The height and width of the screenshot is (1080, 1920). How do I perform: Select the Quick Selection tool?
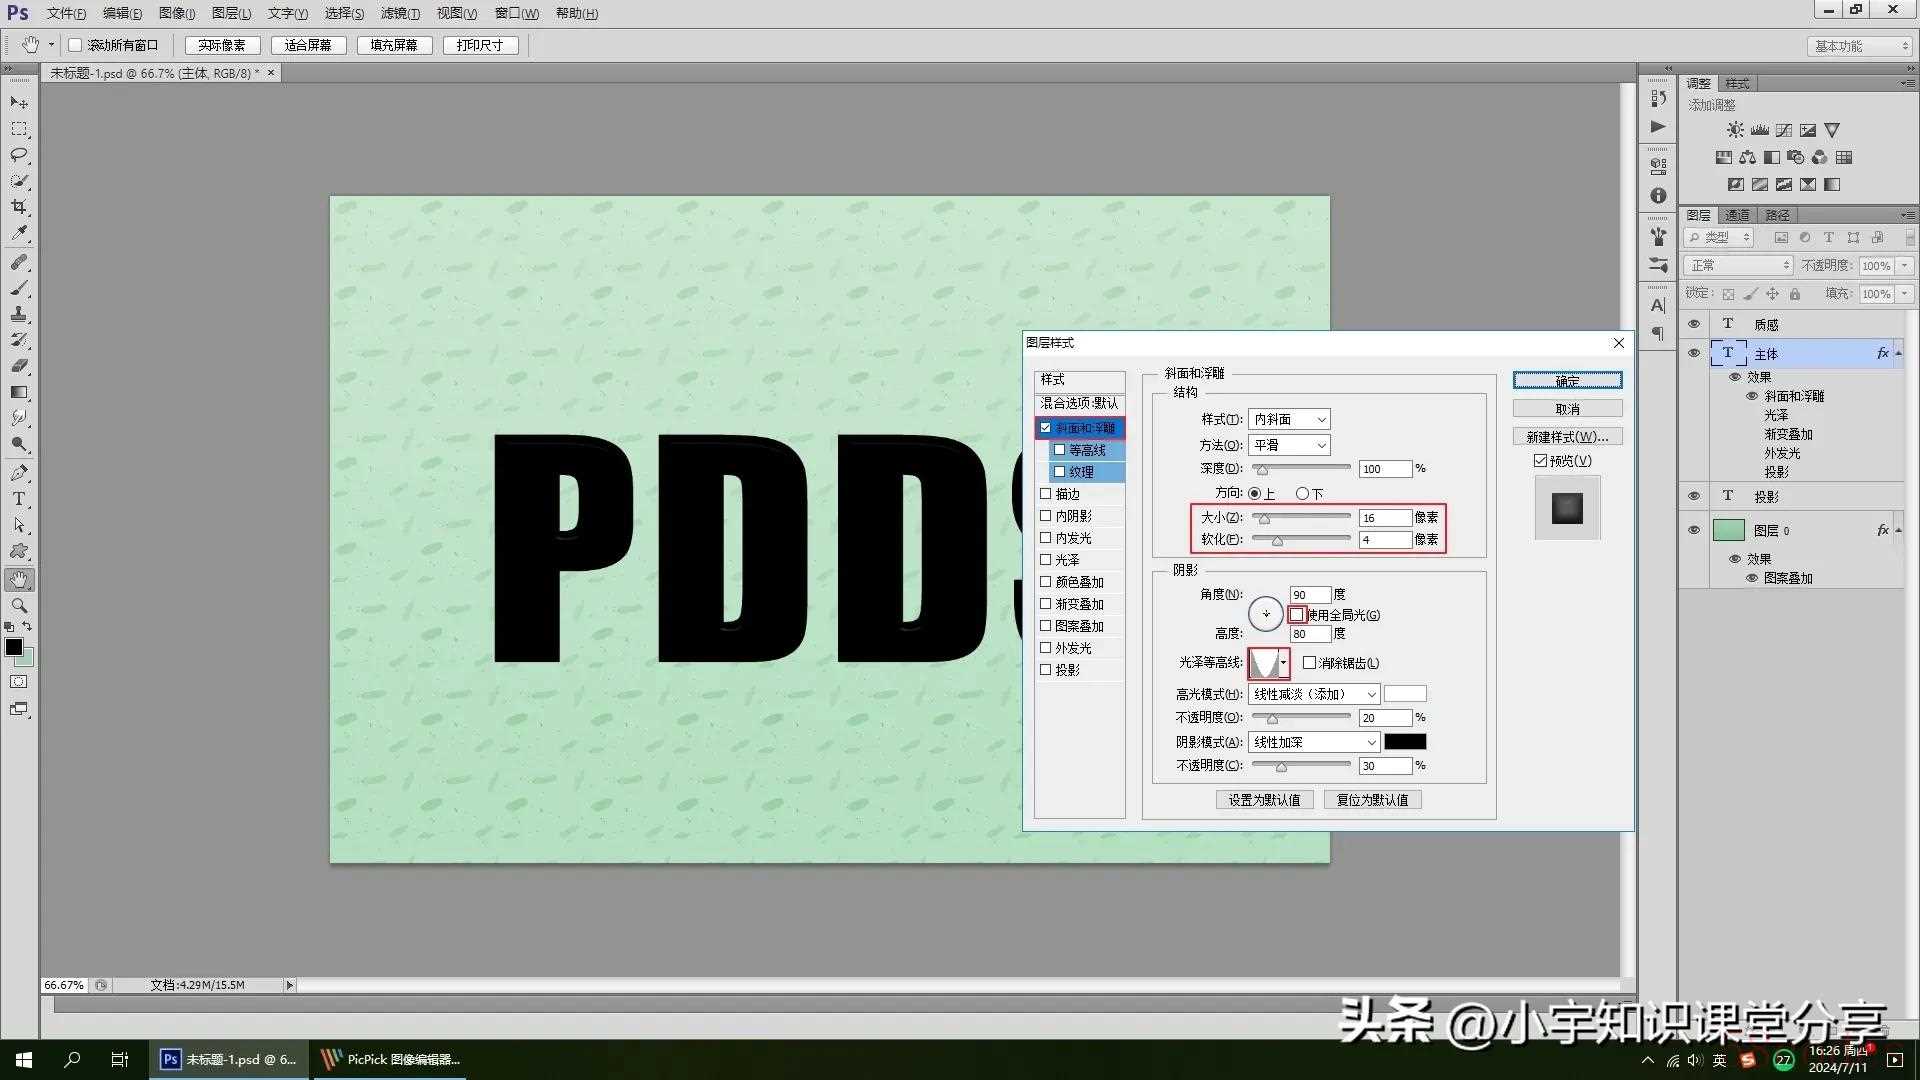point(19,181)
